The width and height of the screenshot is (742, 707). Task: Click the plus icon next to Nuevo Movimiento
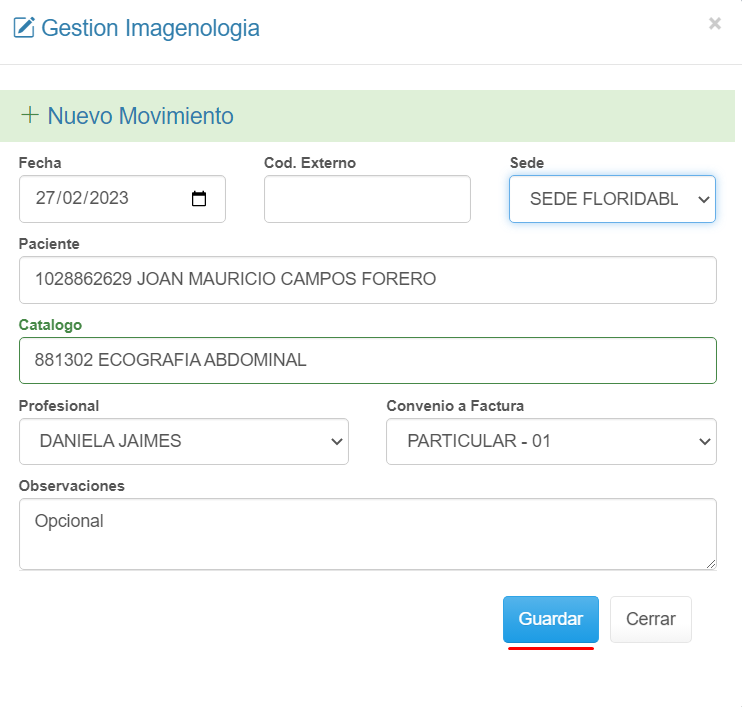click(30, 115)
